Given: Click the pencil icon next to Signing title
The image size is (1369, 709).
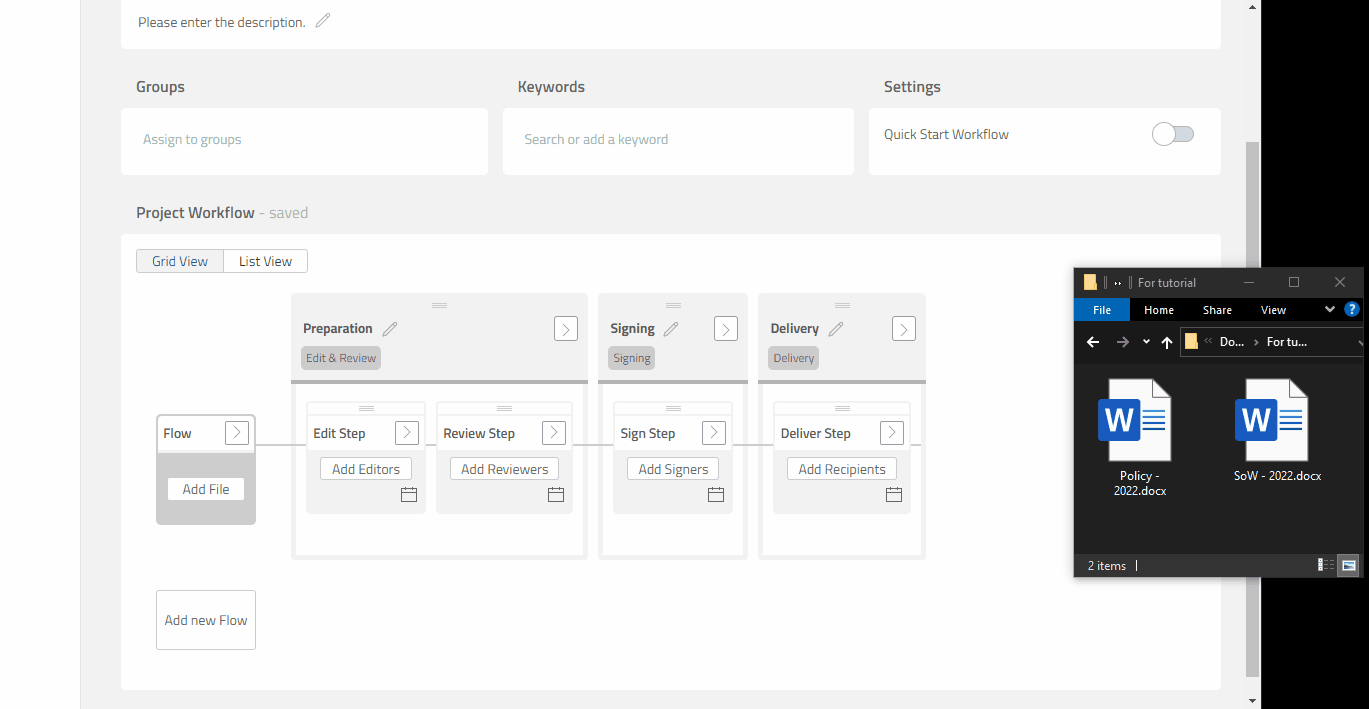Looking at the screenshot, I should (670, 328).
